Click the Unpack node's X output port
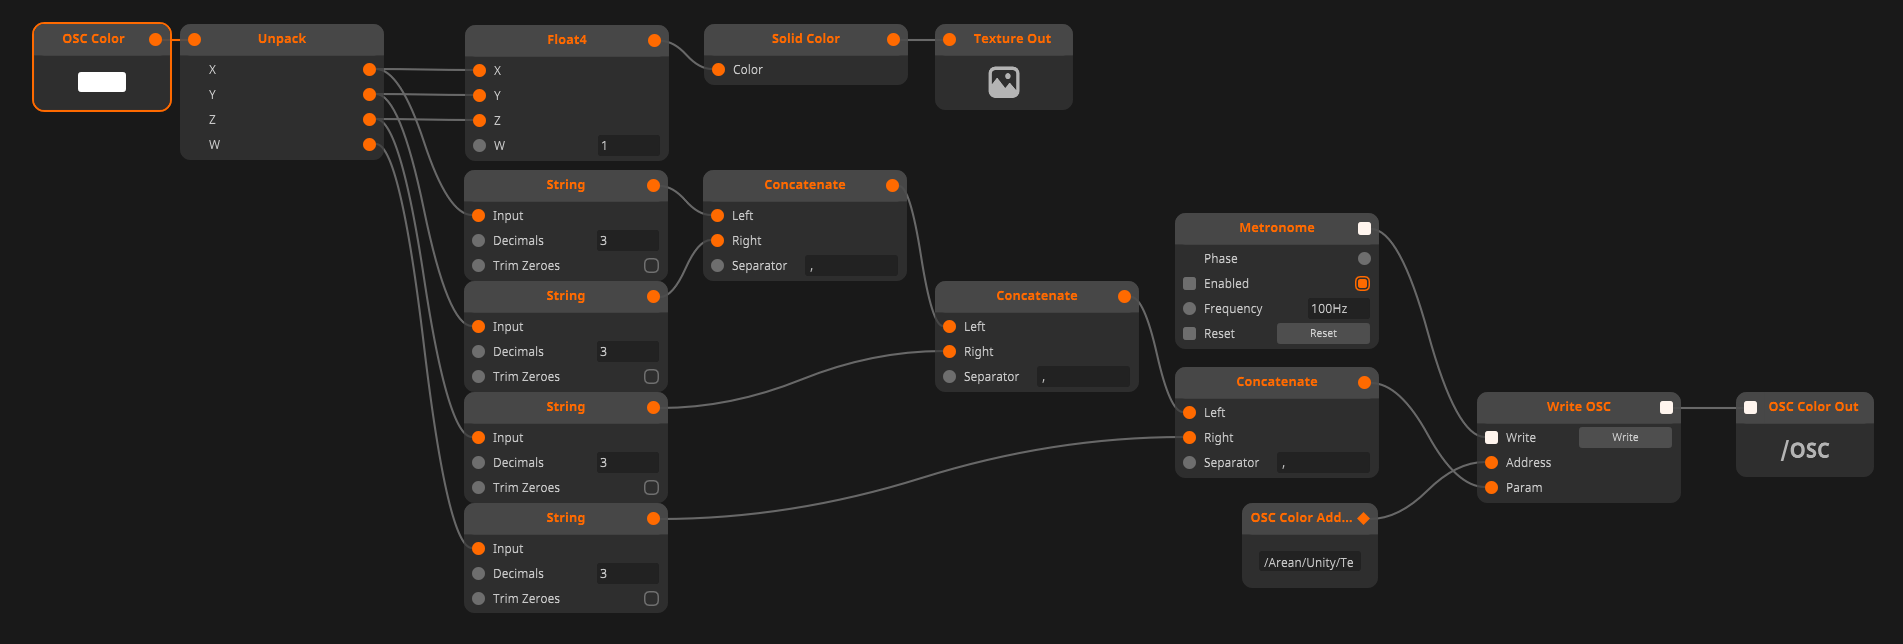1903x644 pixels. pyautogui.click(x=369, y=70)
